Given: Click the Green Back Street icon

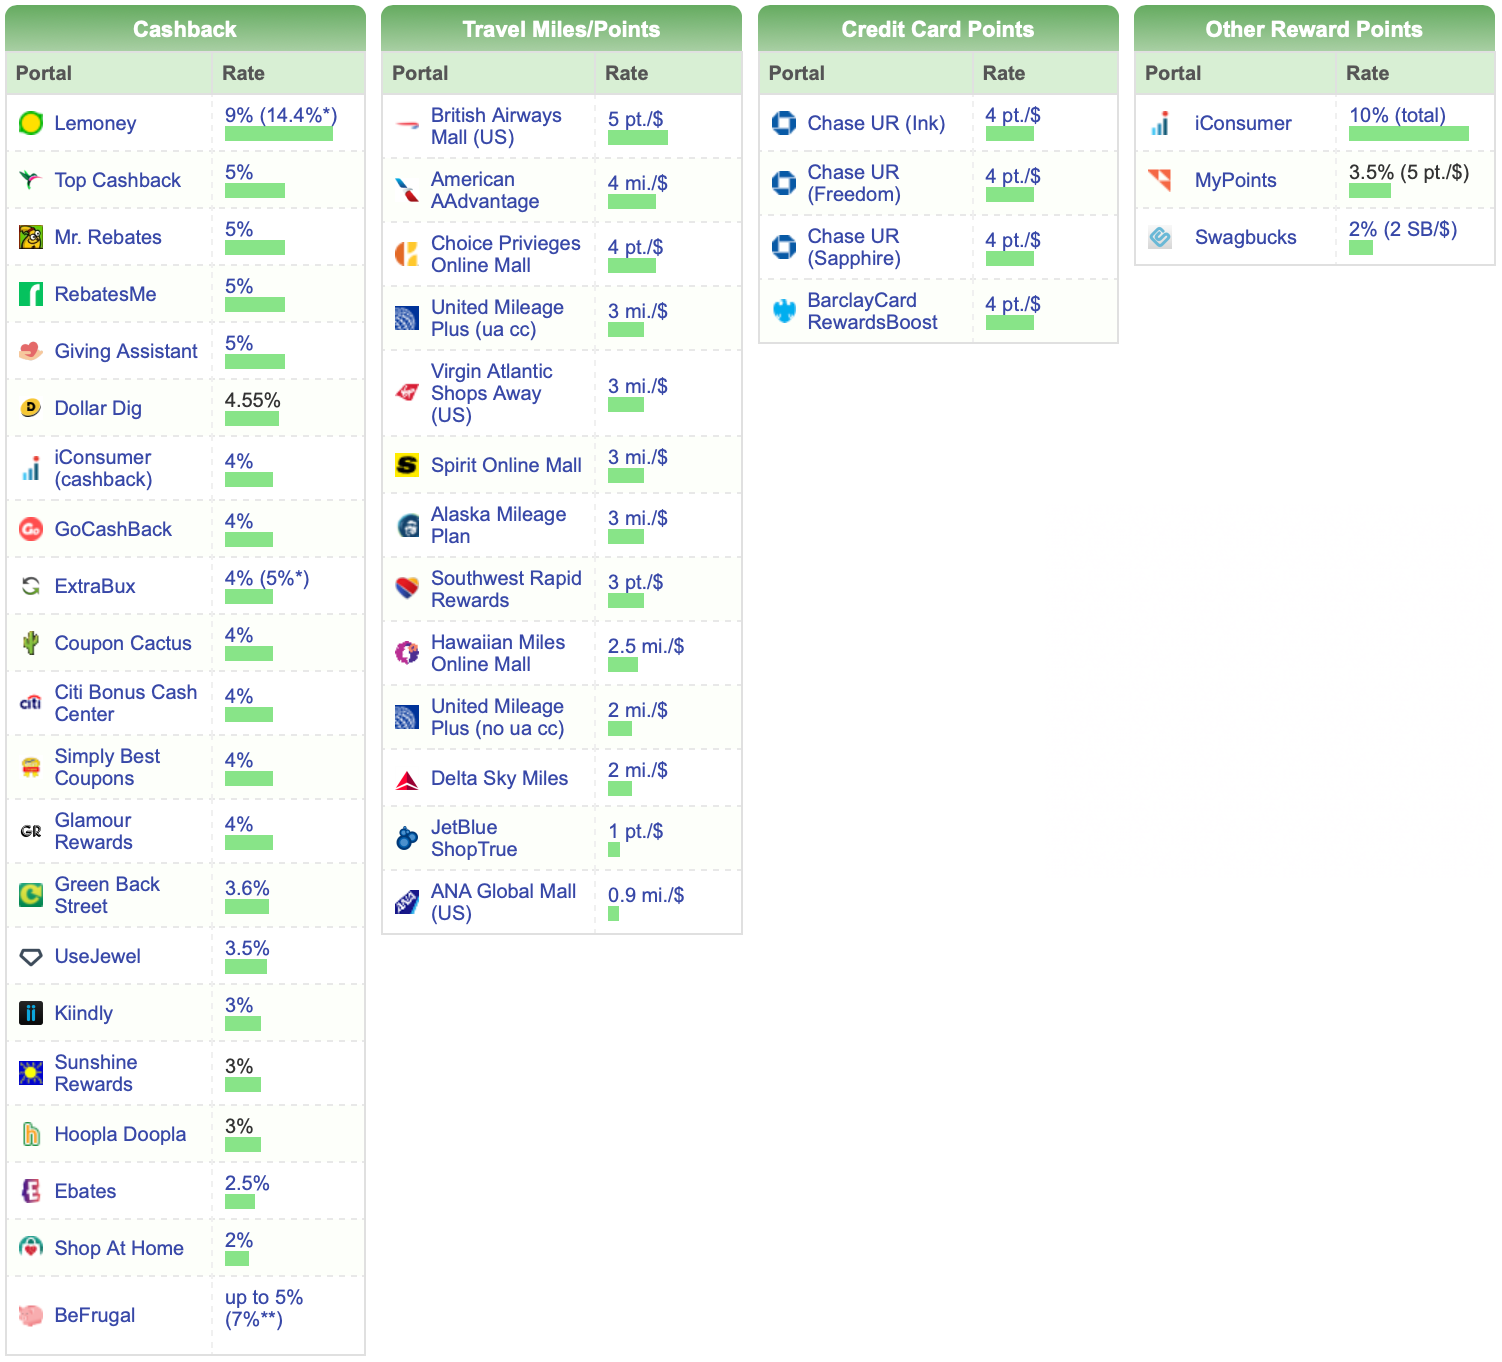Looking at the screenshot, I should (31, 895).
